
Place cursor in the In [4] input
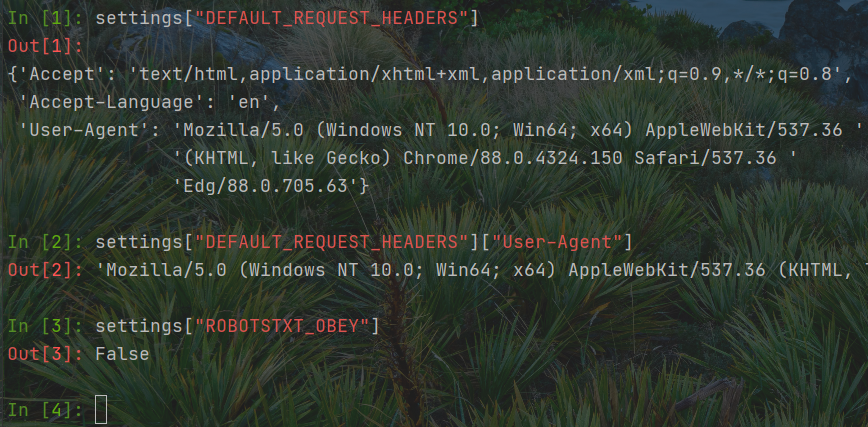(x=101, y=410)
